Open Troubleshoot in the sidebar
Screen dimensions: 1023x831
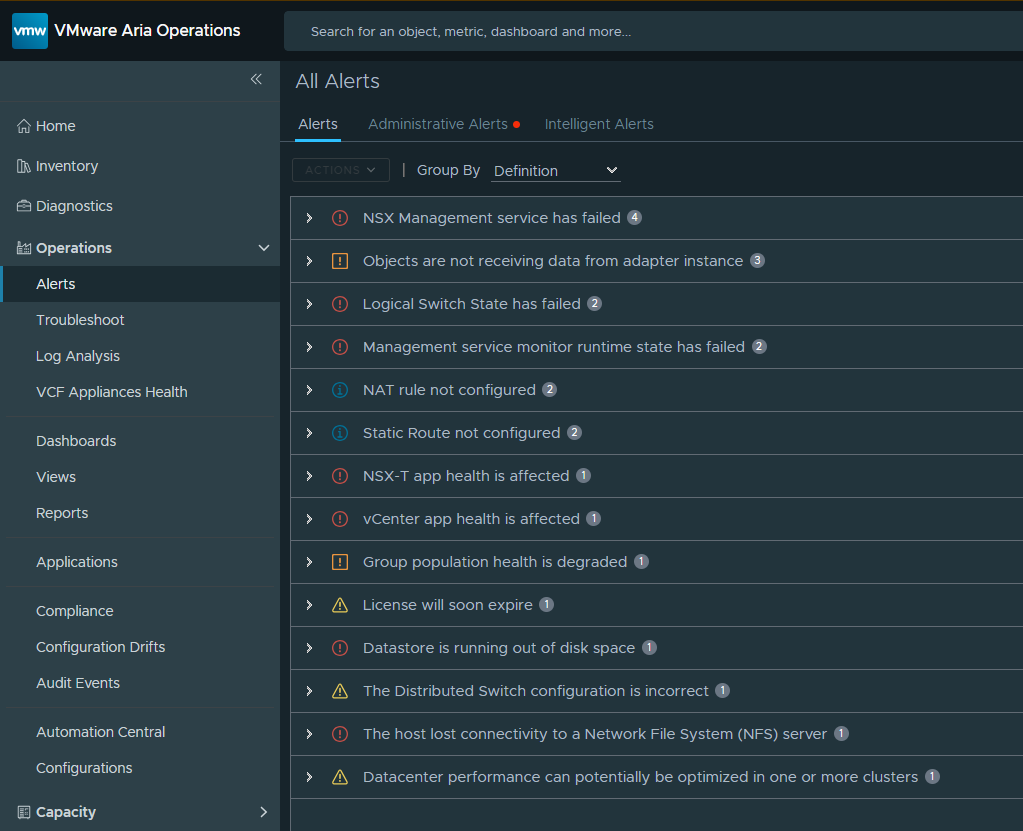pyautogui.click(x=80, y=320)
